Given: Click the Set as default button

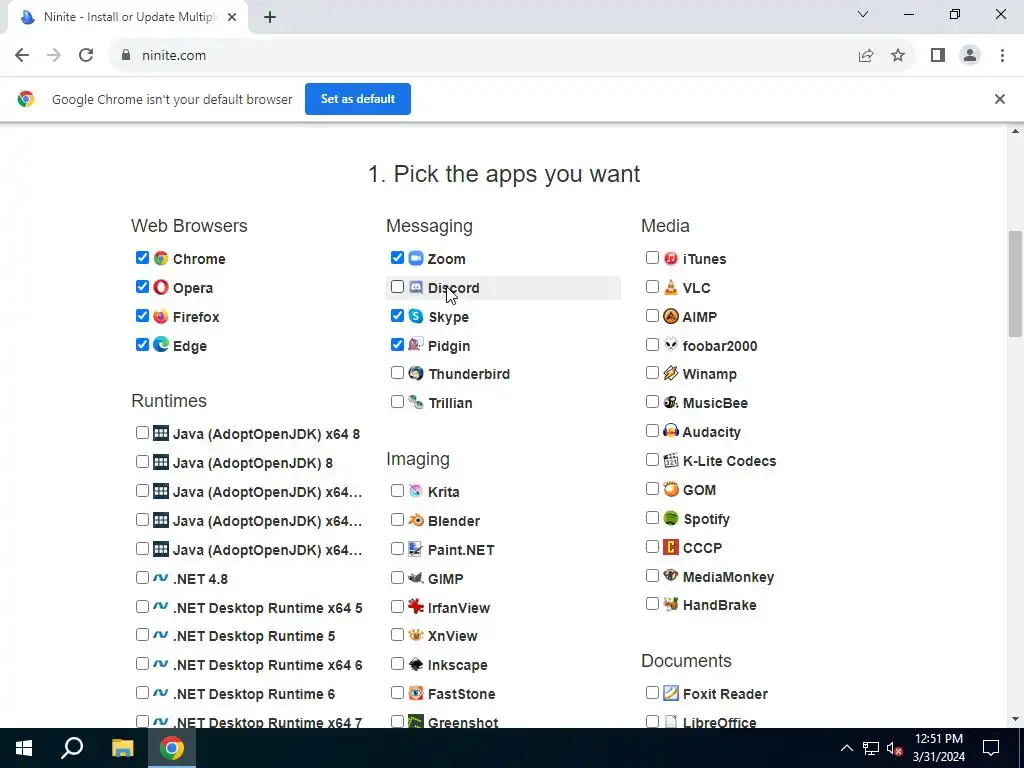Looking at the screenshot, I should [x=358, y=99].
